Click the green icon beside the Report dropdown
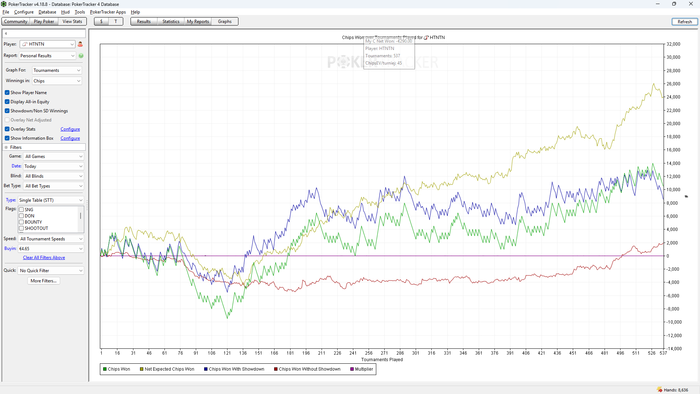This screenshot has height=394, width=700. 81,56
